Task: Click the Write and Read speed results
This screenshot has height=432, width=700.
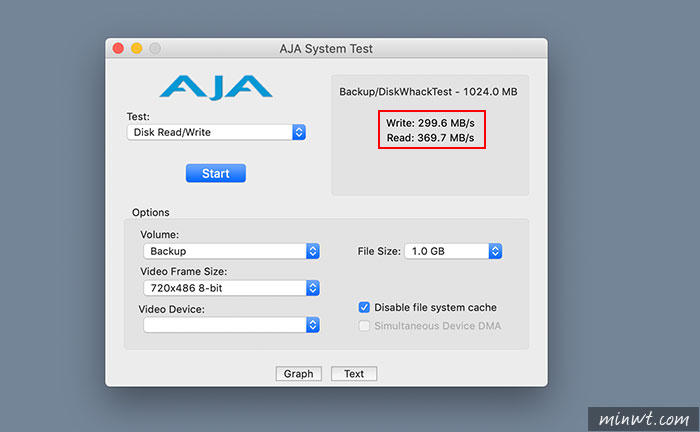Action: pos(430,130)
